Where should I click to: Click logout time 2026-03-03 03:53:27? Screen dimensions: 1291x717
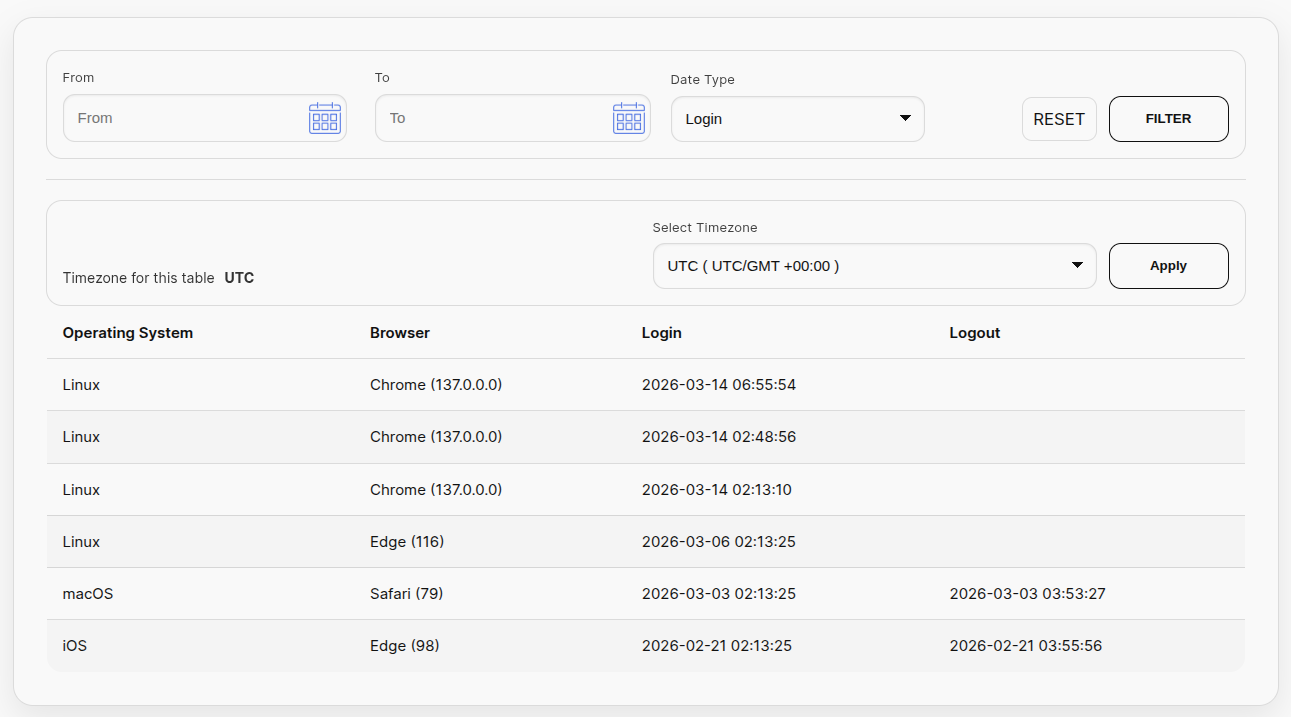click(x=1027, y=594)
